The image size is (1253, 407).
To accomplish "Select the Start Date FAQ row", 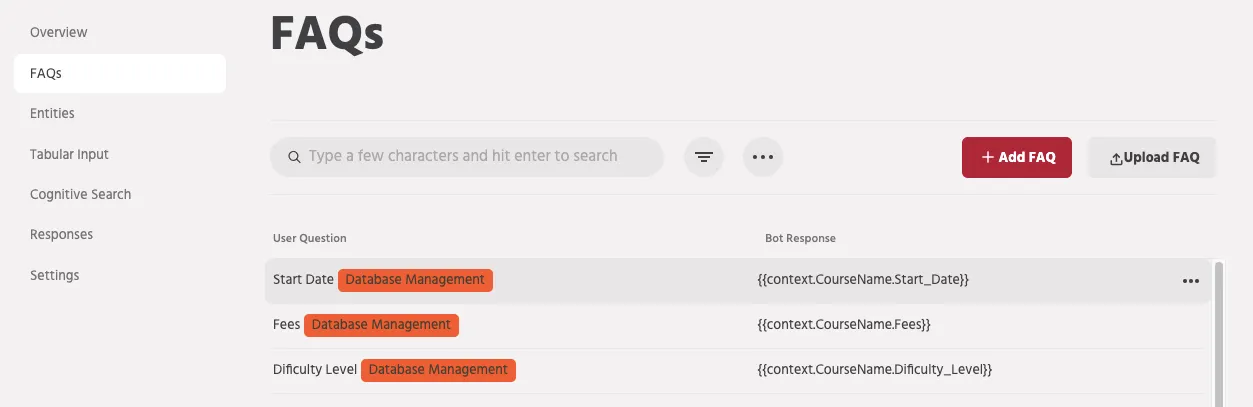I will 738,280.
